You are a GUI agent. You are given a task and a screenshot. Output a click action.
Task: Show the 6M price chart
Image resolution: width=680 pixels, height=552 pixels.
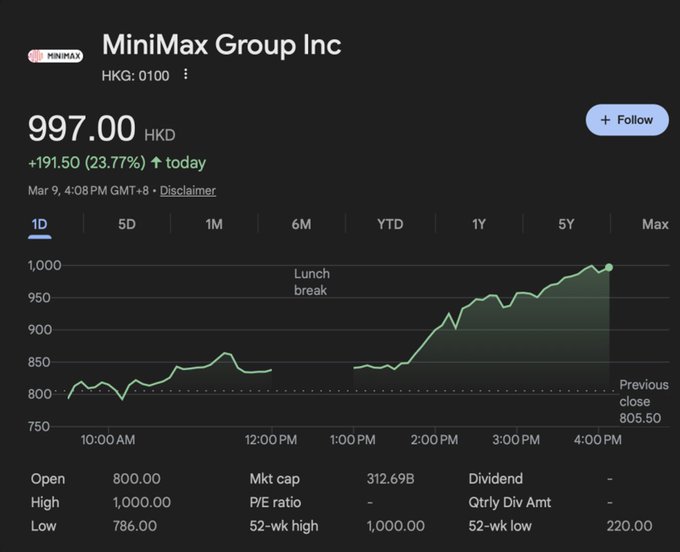[301, 224]
